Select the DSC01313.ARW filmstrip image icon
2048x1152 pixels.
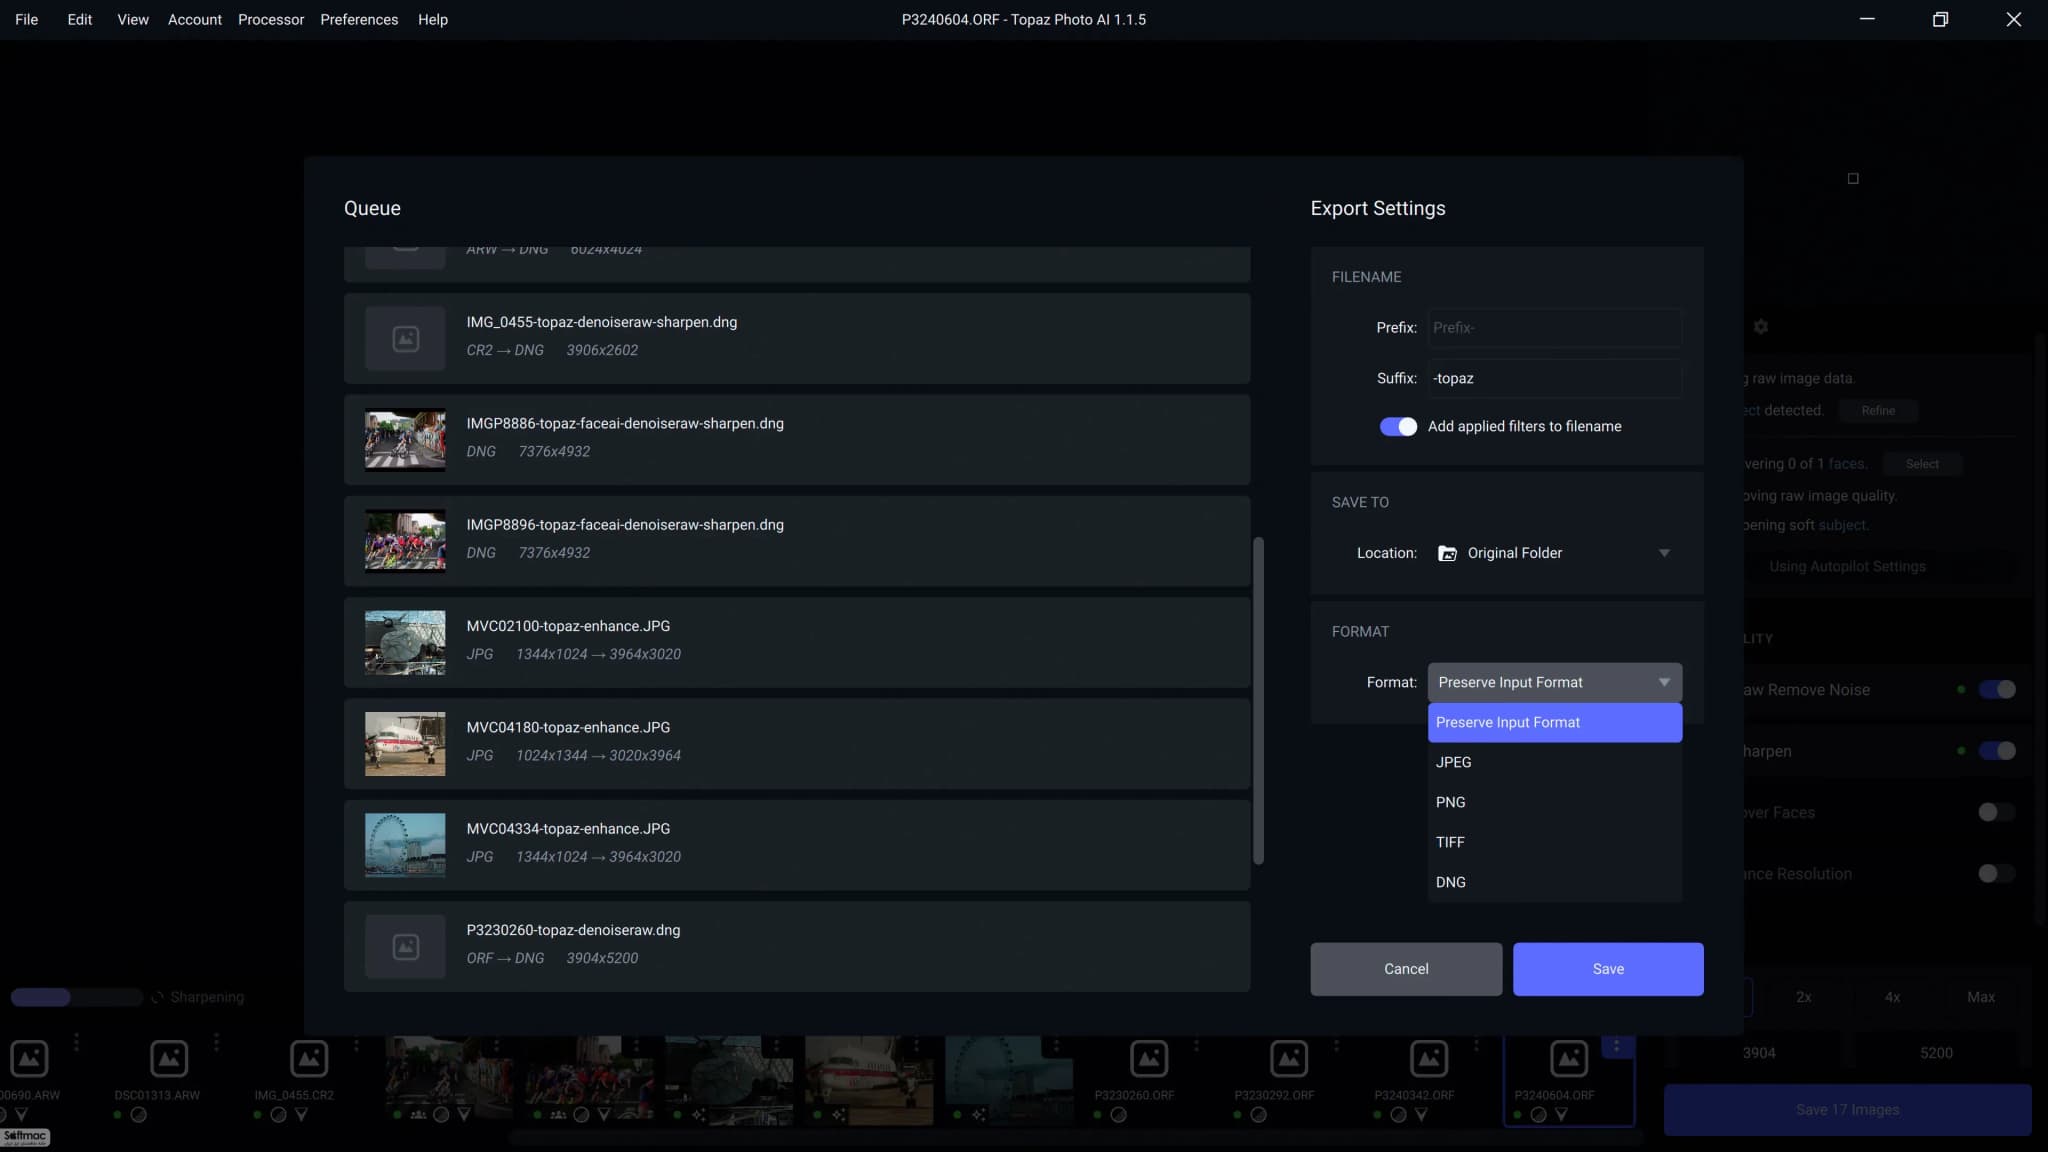coord(169,1058)
